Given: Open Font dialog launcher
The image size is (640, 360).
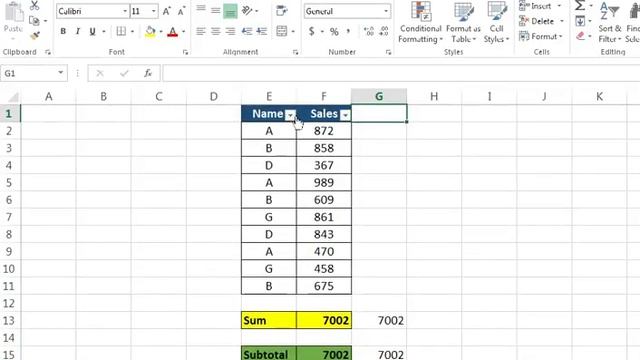Looking at the screenshot, I should pyautogui.click(x=185, y=52).
